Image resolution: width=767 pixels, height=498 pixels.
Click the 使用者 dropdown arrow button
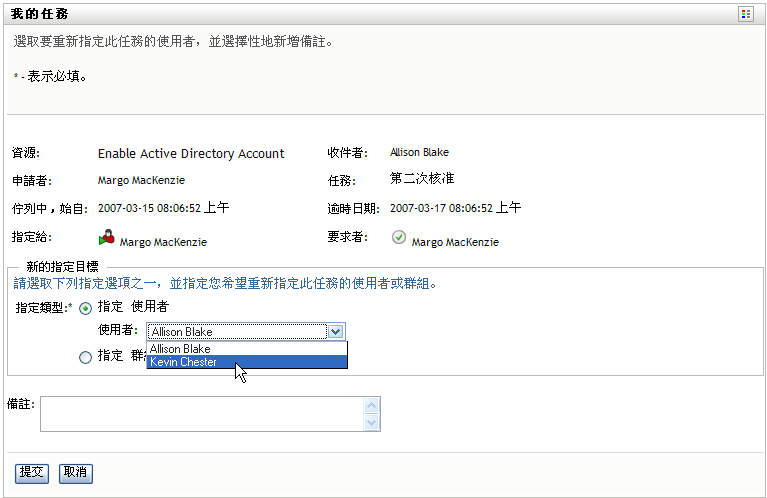[x=337, y=331]
